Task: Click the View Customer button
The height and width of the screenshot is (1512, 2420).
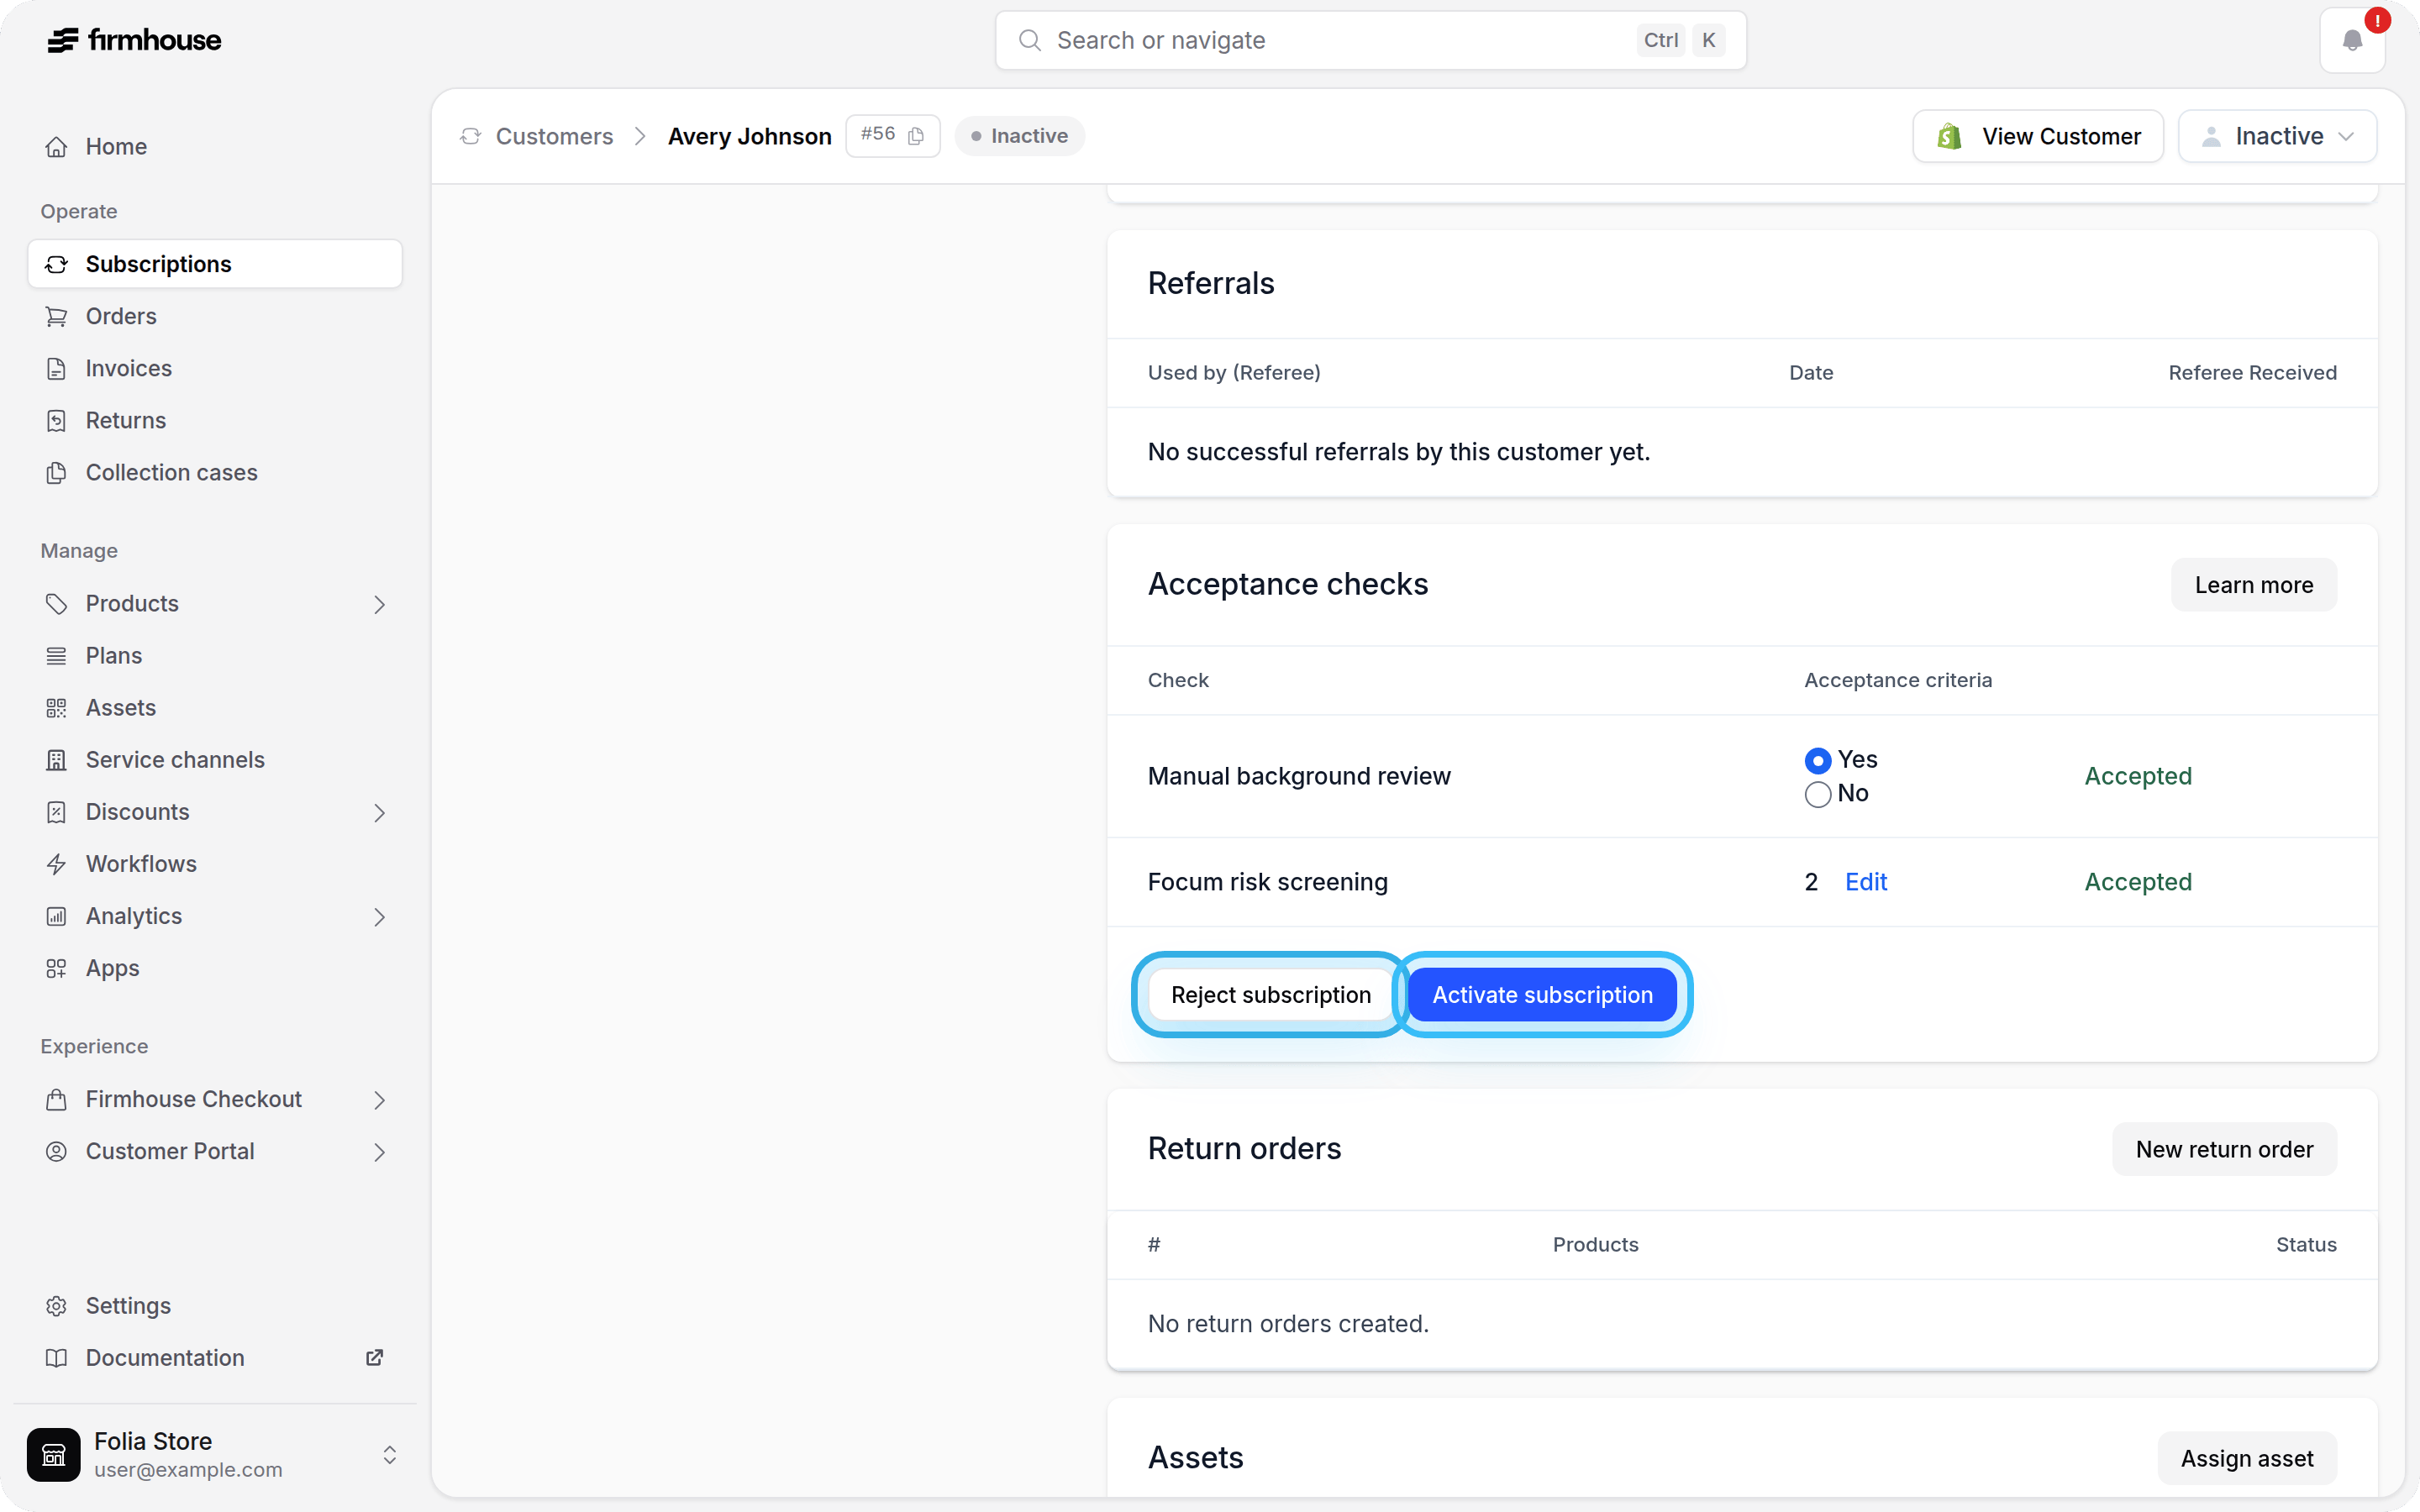Action: click(2038, 136)
